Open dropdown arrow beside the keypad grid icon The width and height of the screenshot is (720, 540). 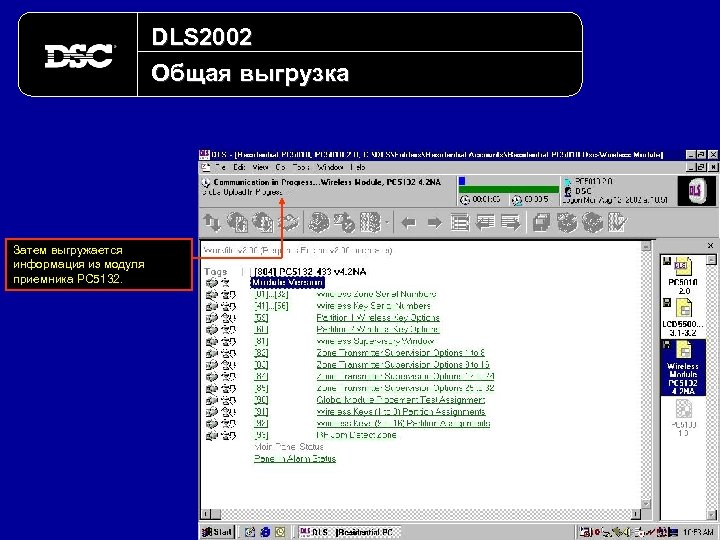[387, 224]
